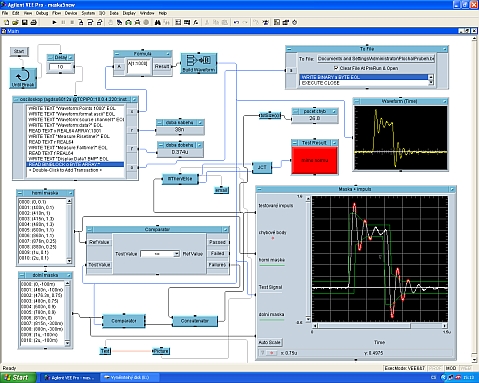
Task: Click the Picture object
Action: 161,351
